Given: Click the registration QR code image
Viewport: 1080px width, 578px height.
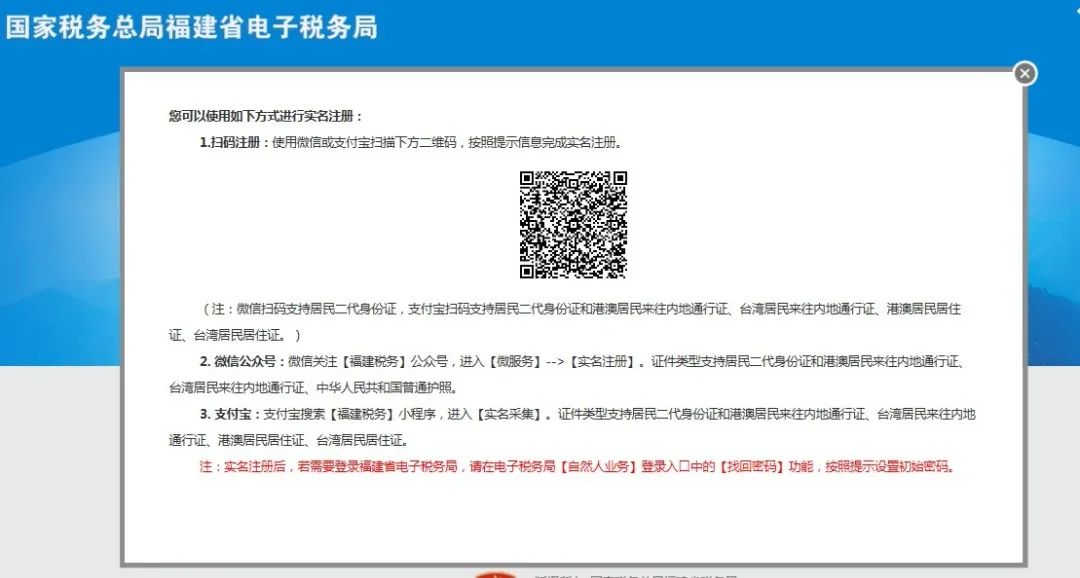Looking at the screenshot, I should point(573,225).
